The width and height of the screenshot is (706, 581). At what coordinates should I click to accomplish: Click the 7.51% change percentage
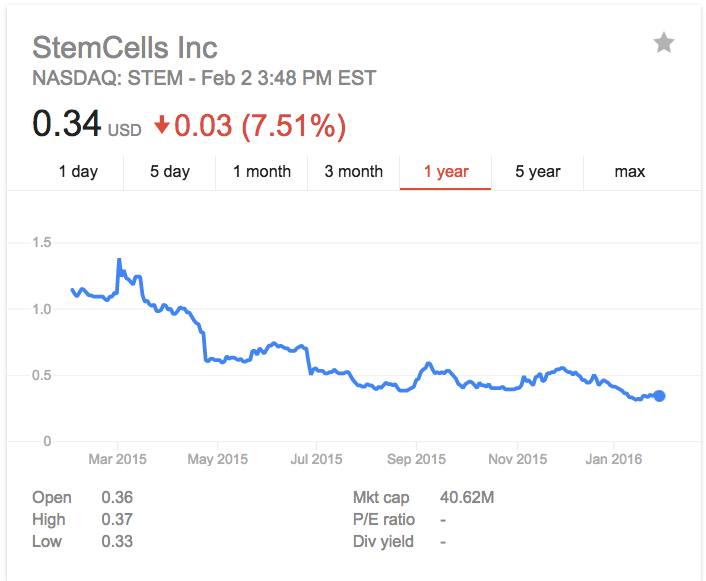click(297, 126)
